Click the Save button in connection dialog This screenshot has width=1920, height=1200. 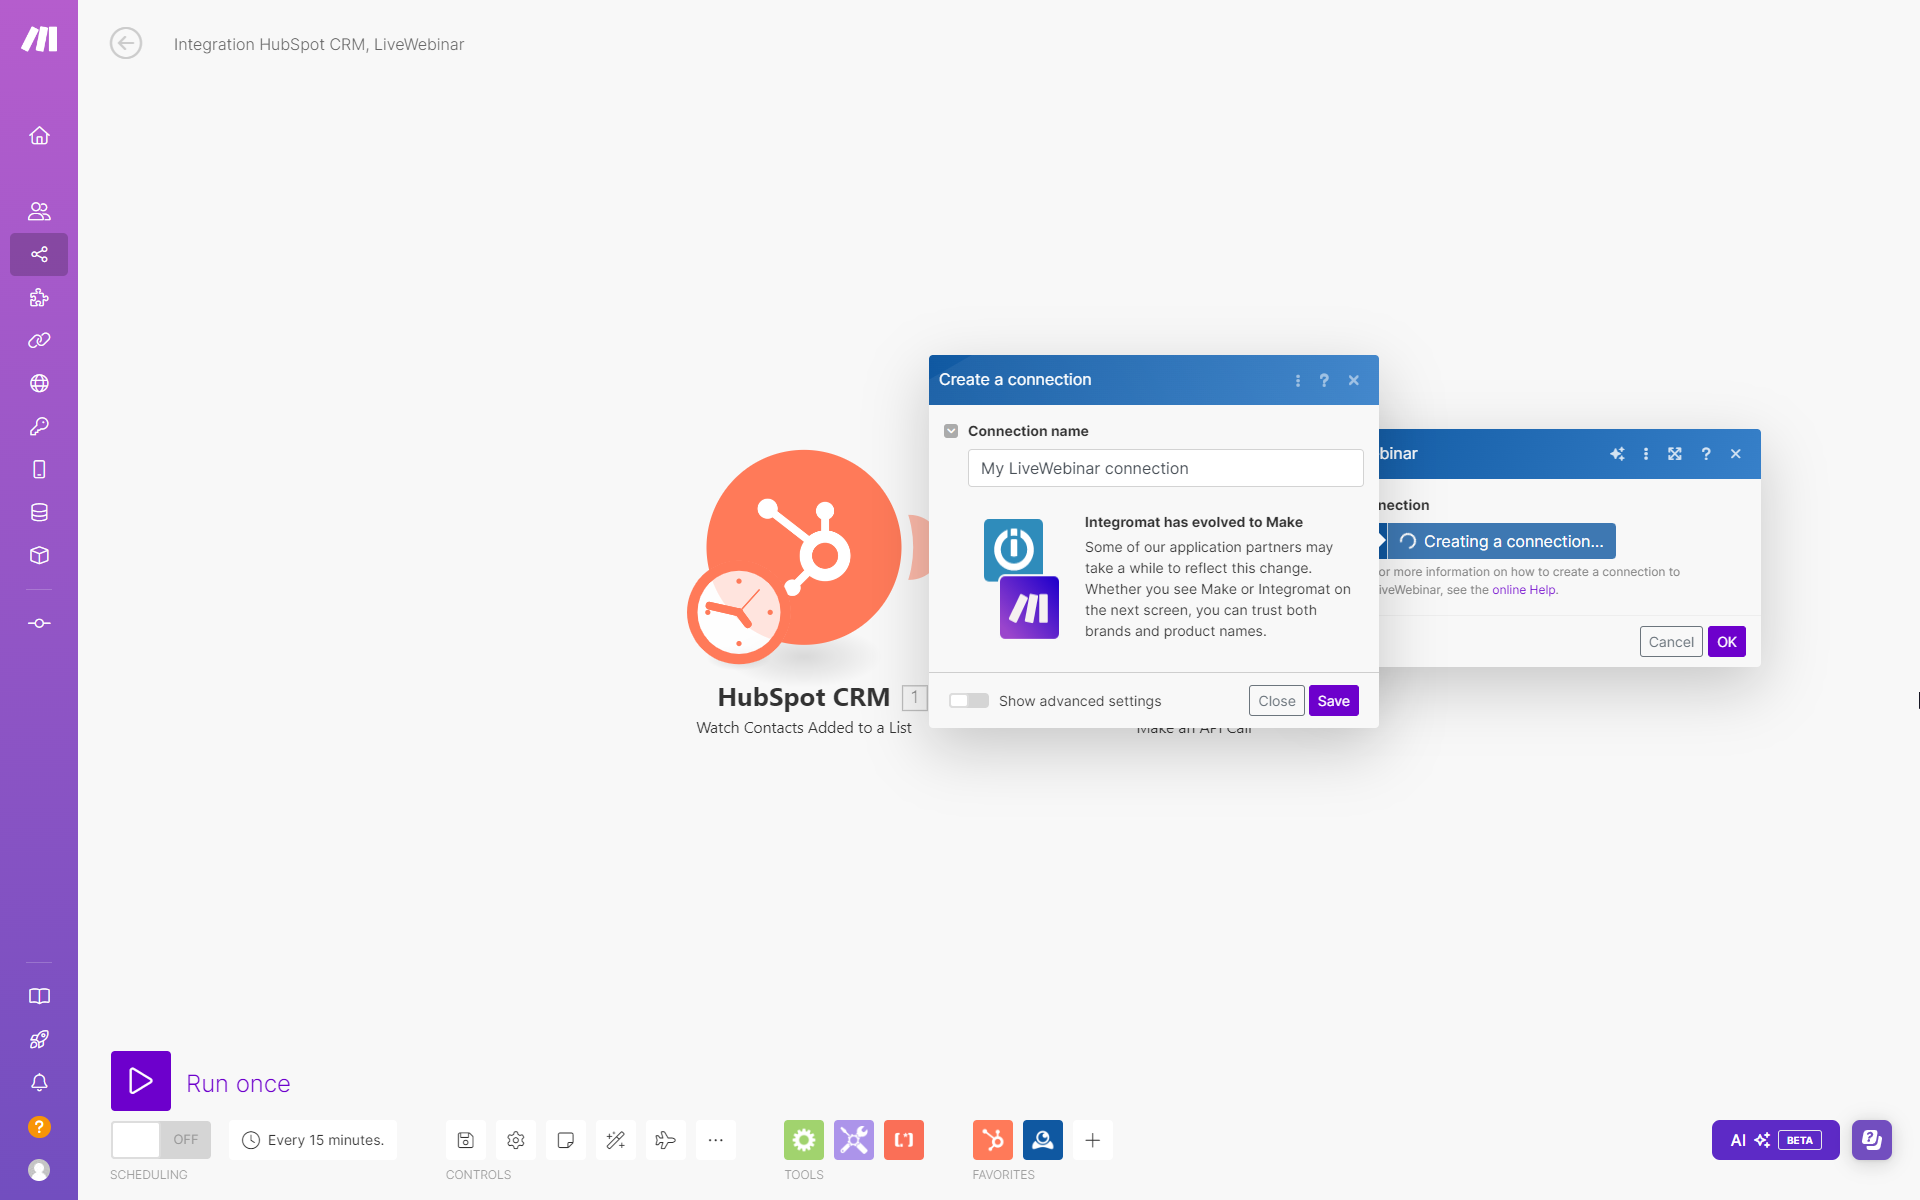coord(1333,701)
